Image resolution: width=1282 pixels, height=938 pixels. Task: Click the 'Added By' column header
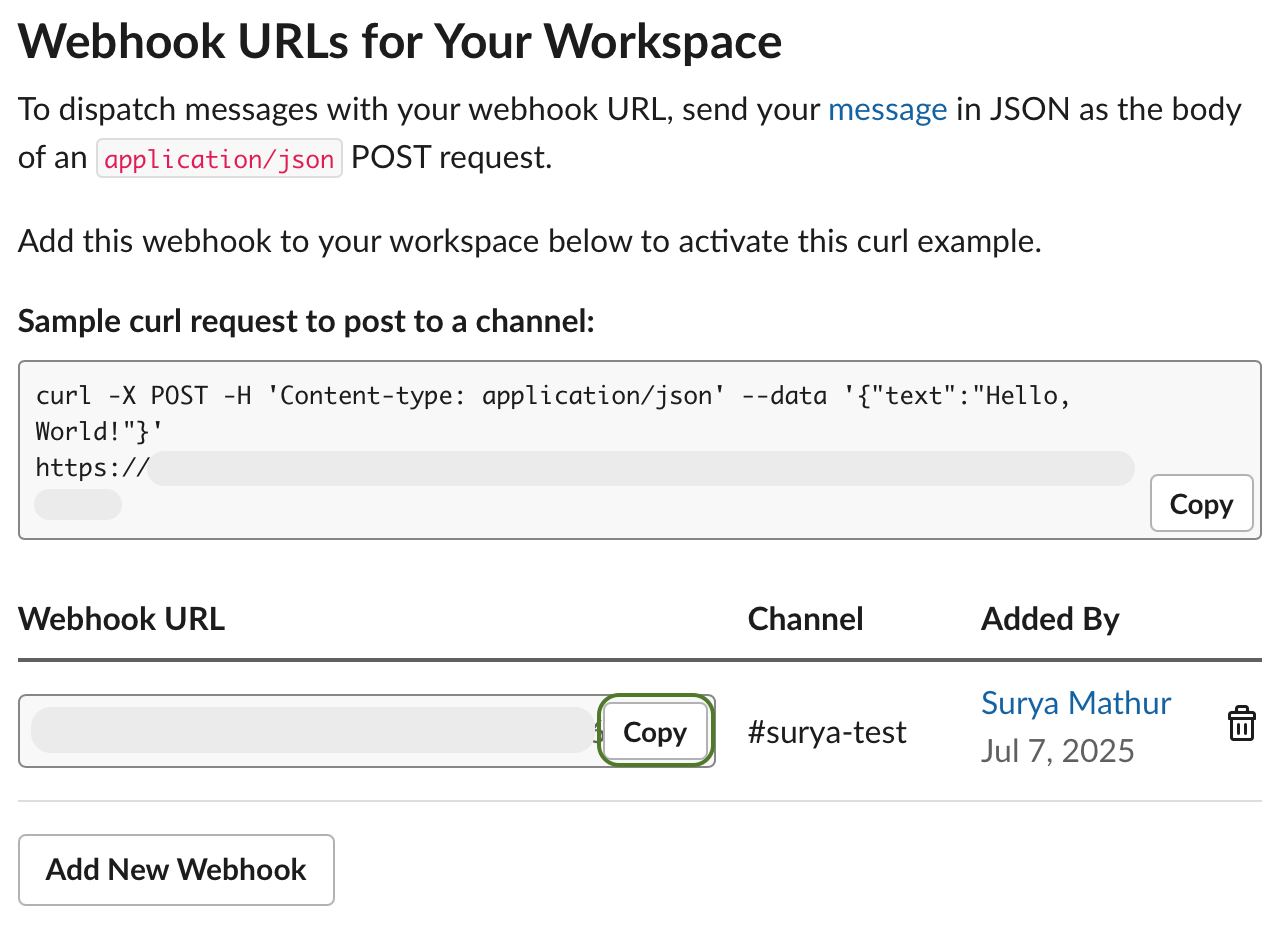(x=1050, y=619)
